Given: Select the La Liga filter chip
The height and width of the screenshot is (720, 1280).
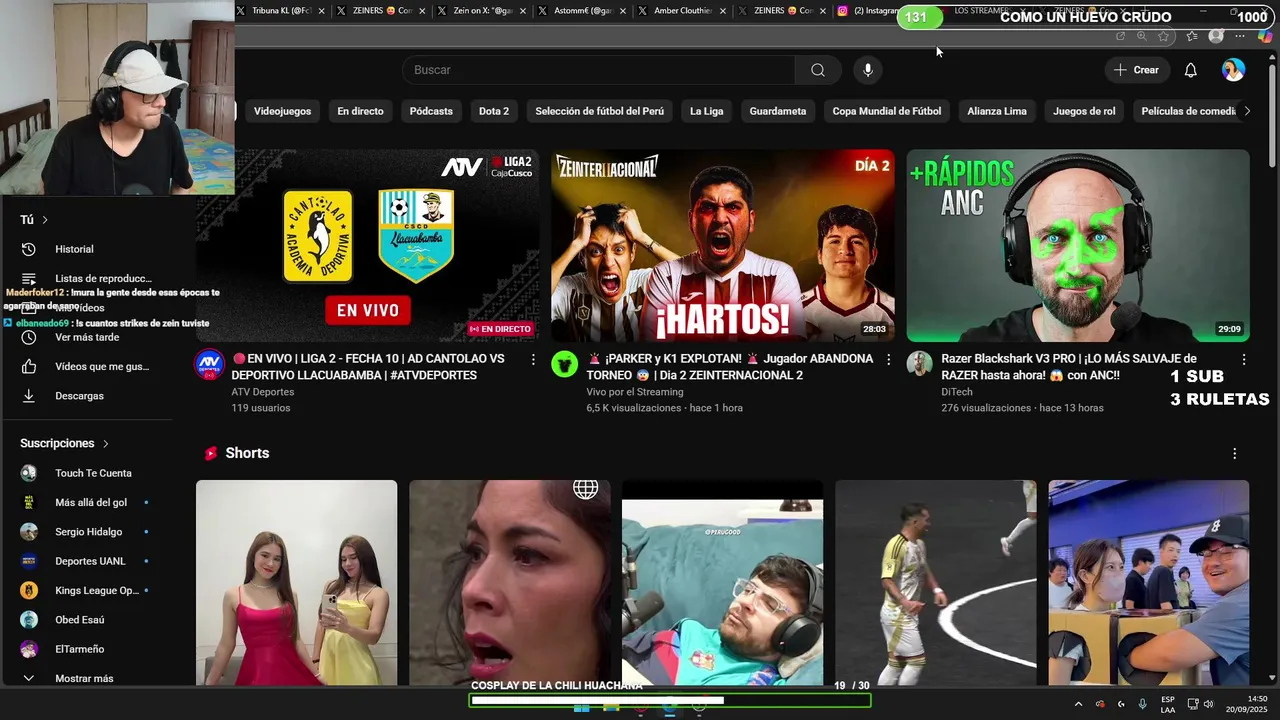Looking at the screenshot, I should coord(706,111).
